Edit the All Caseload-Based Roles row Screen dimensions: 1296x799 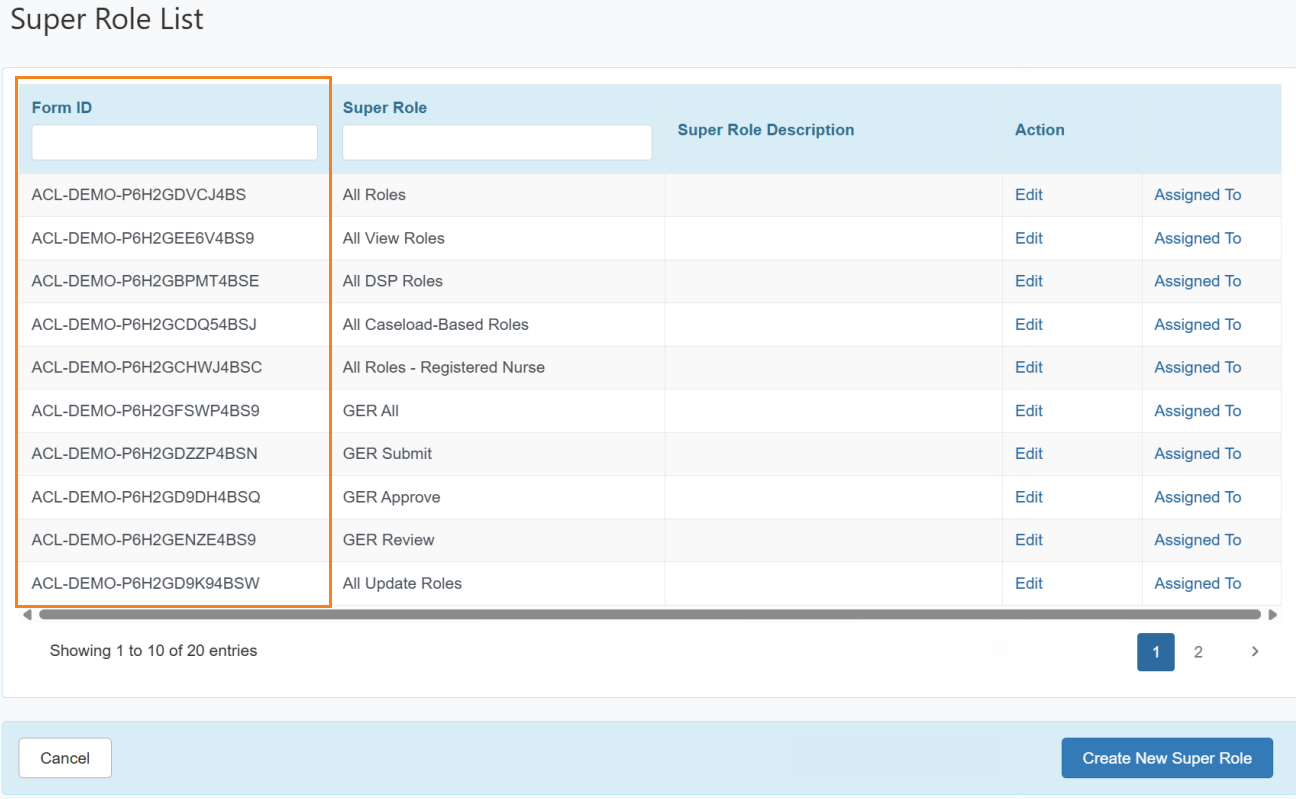(x=1029, y=324)
